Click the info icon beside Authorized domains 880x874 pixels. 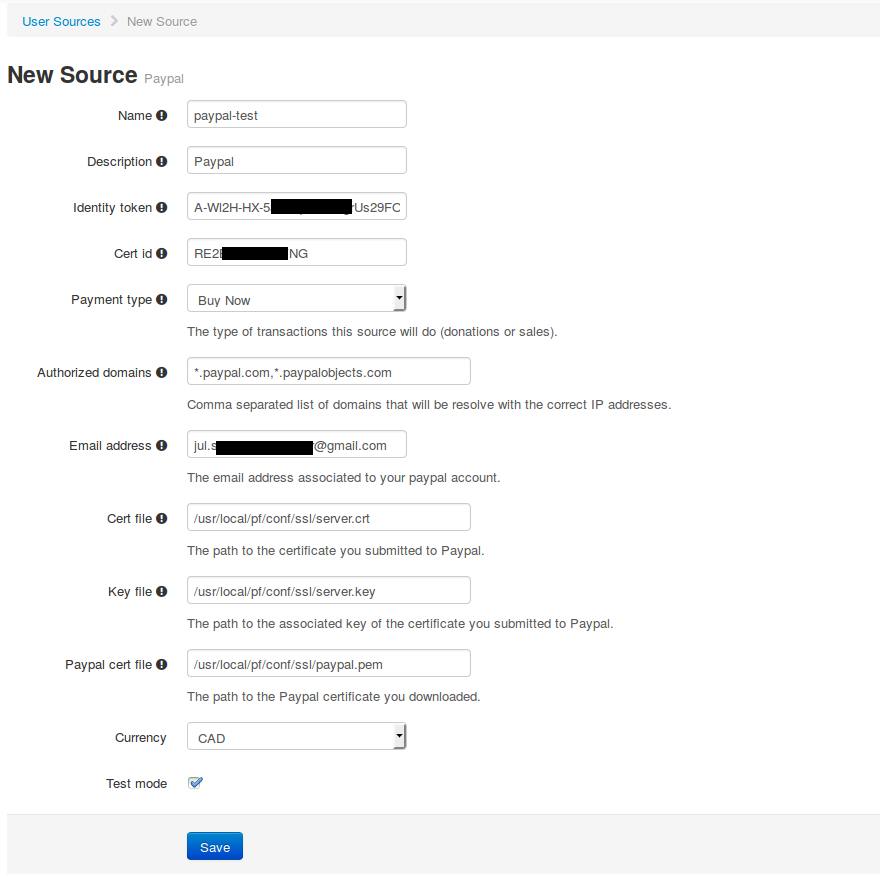[162, 372]
